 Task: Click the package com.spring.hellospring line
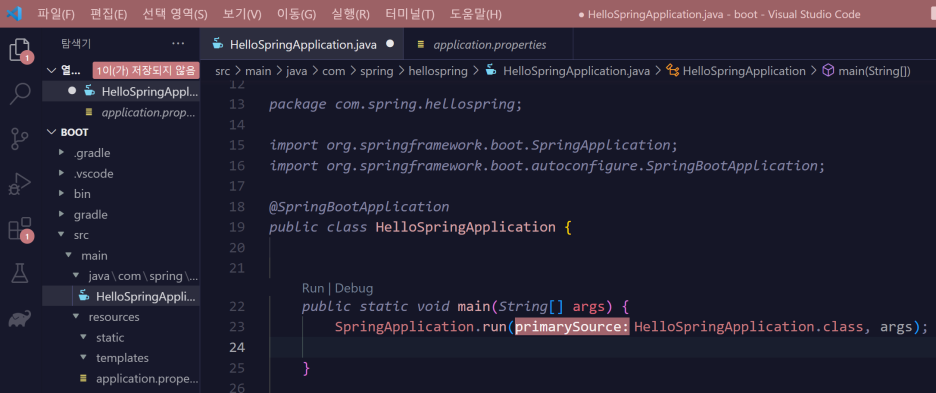[x=396, y=105]
